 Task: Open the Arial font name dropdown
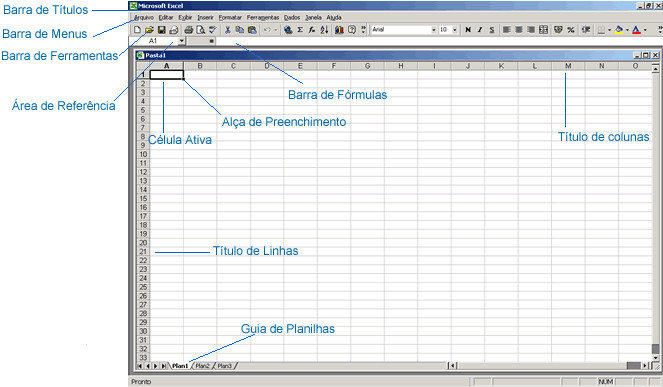tap(433, 30)
